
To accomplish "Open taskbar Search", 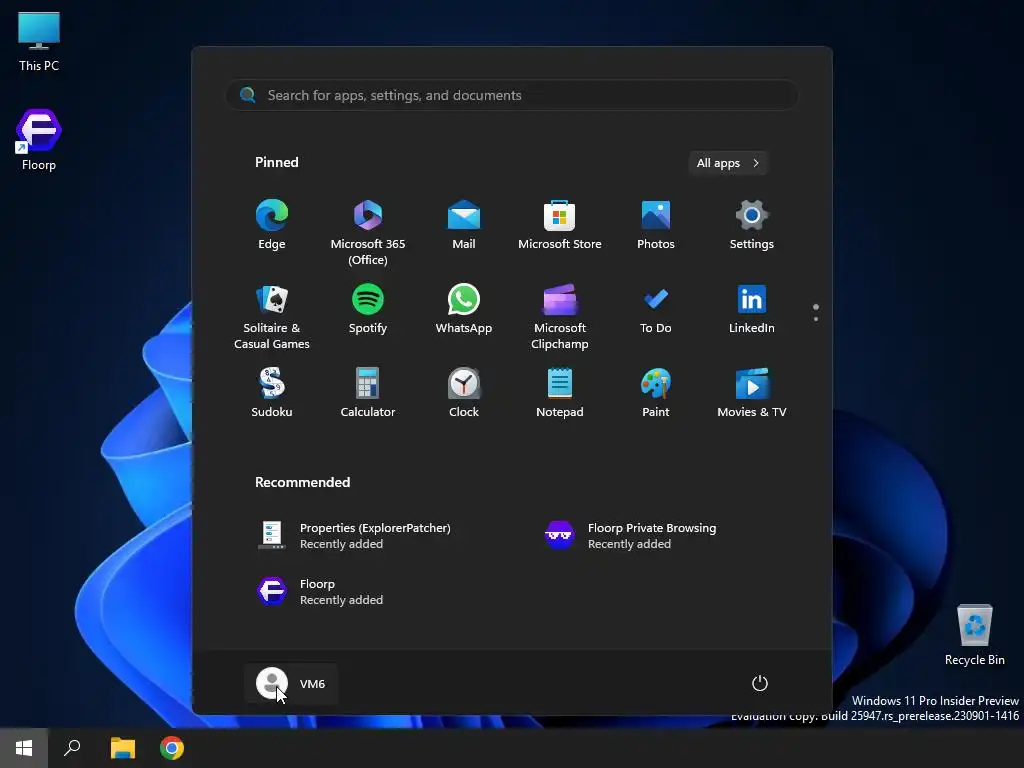I will [72, 748].
